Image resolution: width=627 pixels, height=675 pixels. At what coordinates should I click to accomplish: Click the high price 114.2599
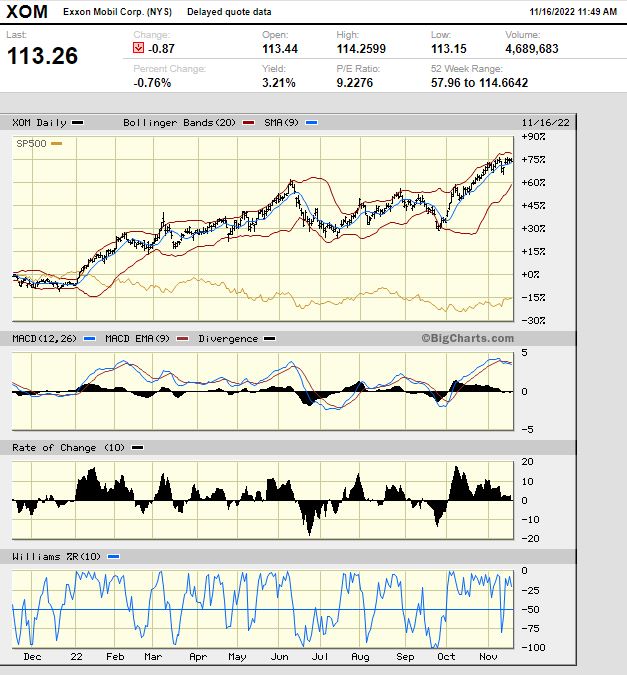click(361, 49)
